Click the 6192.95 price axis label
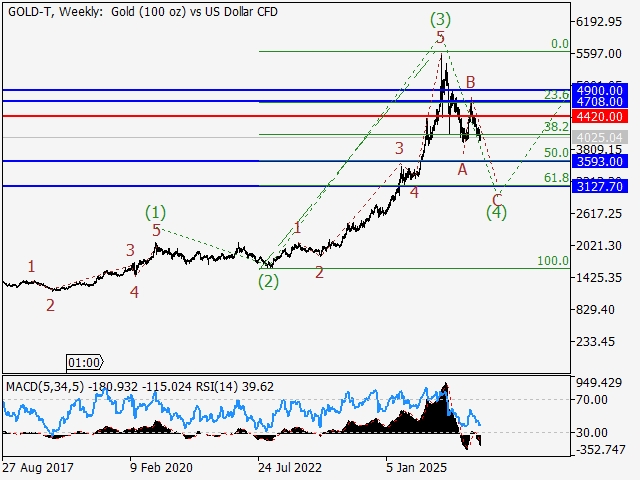The image size is (640, 480). tap(598, 22)
